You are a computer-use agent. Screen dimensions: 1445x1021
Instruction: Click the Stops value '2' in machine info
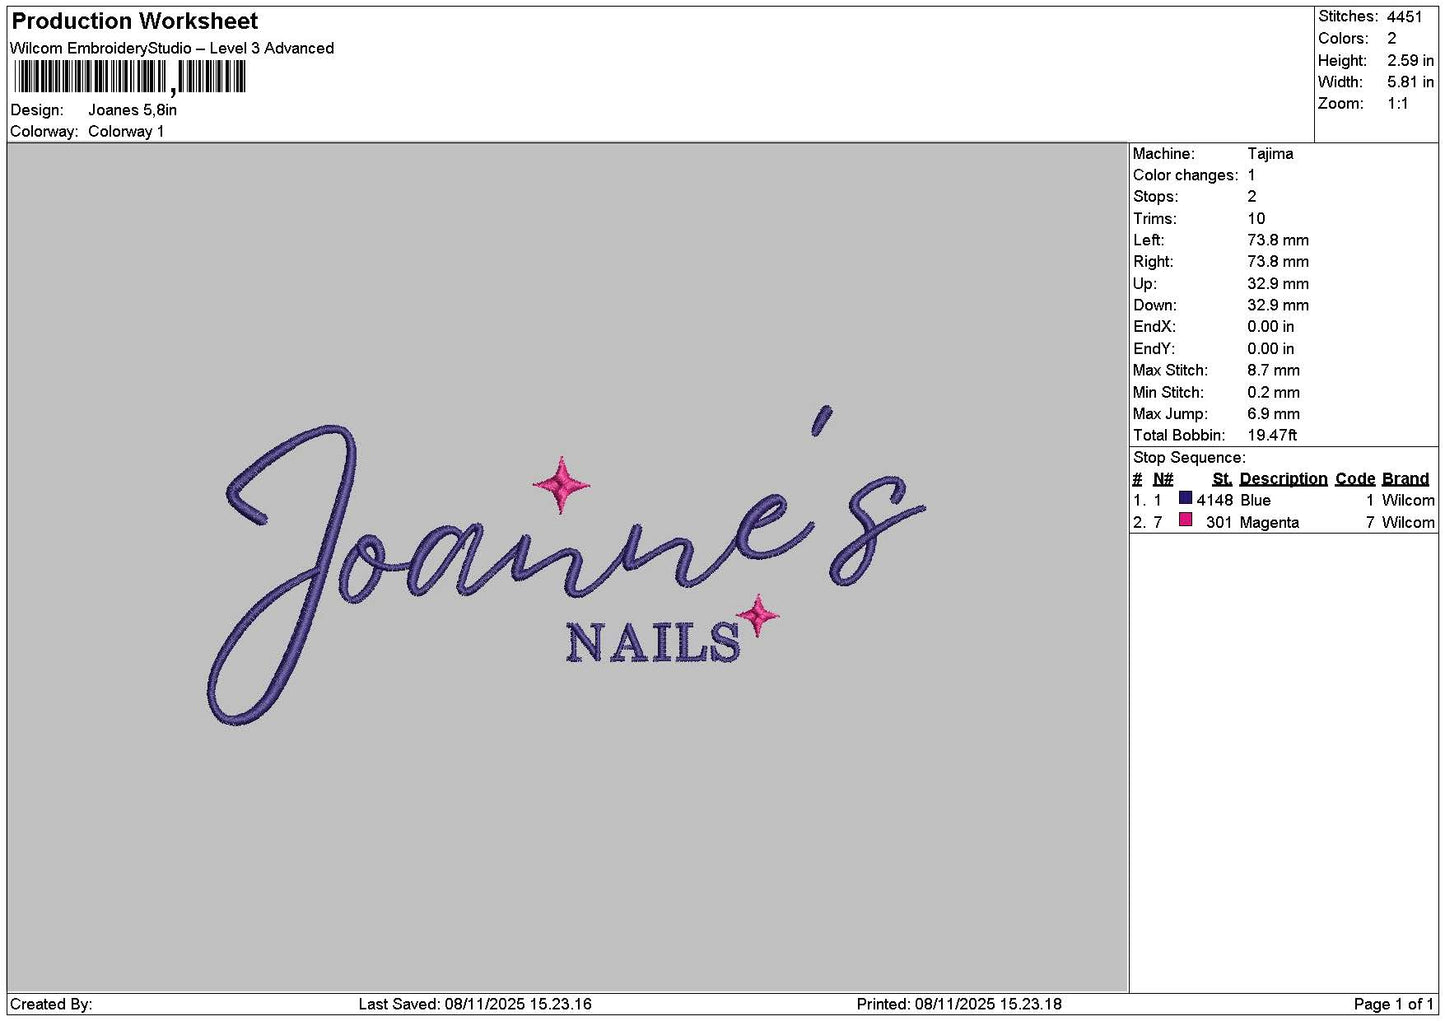click(1252, 197)
